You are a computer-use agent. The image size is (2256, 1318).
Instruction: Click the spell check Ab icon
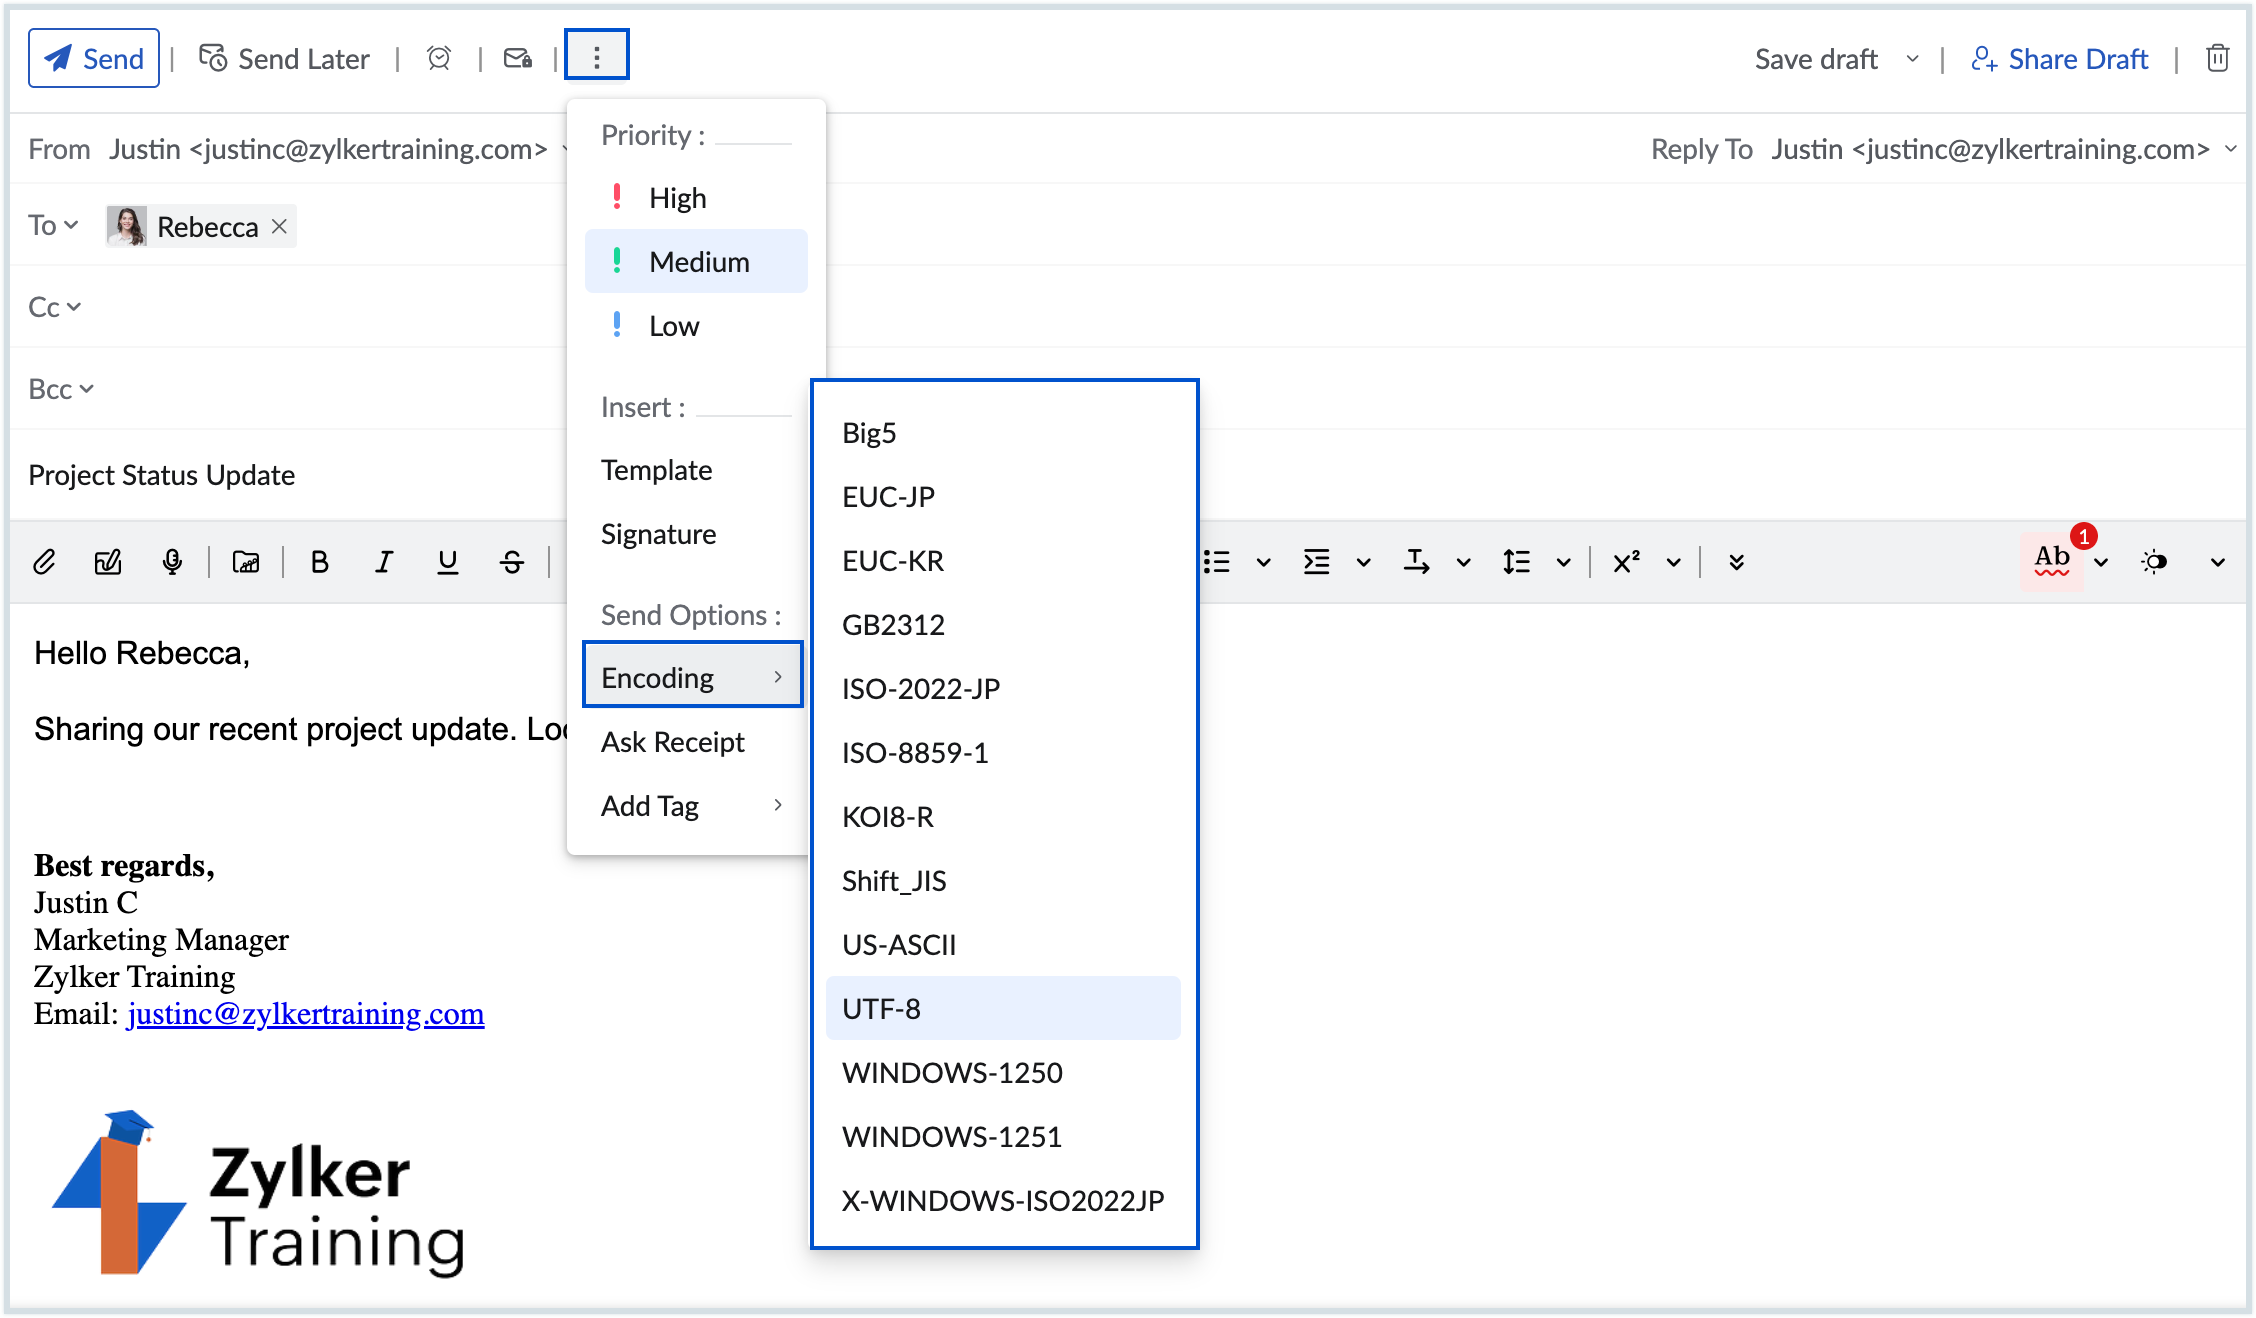(x=2051, y=561)
